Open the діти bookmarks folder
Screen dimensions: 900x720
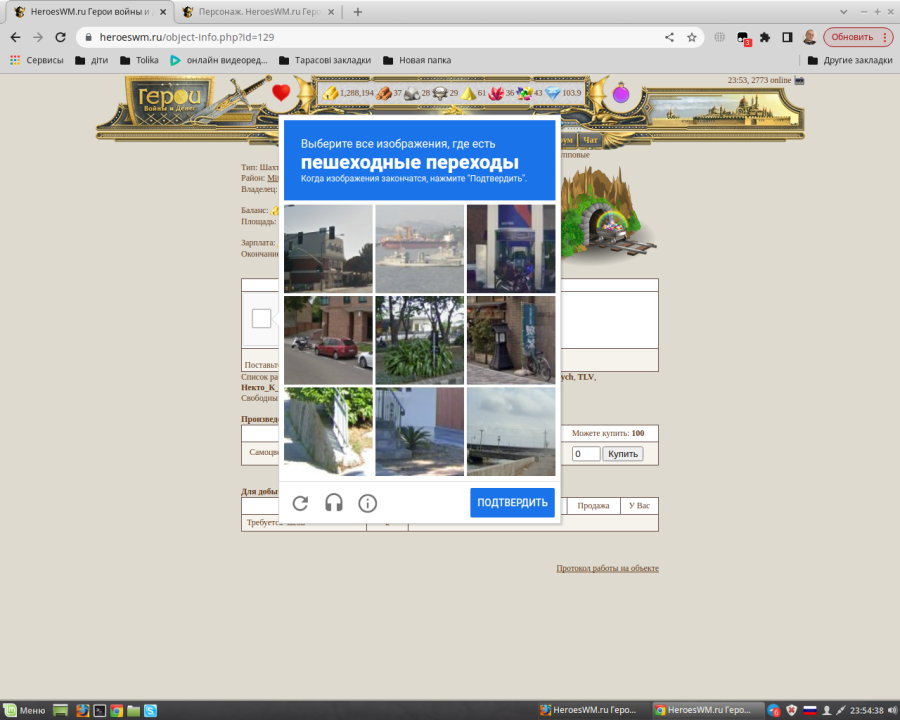point(92,60)
